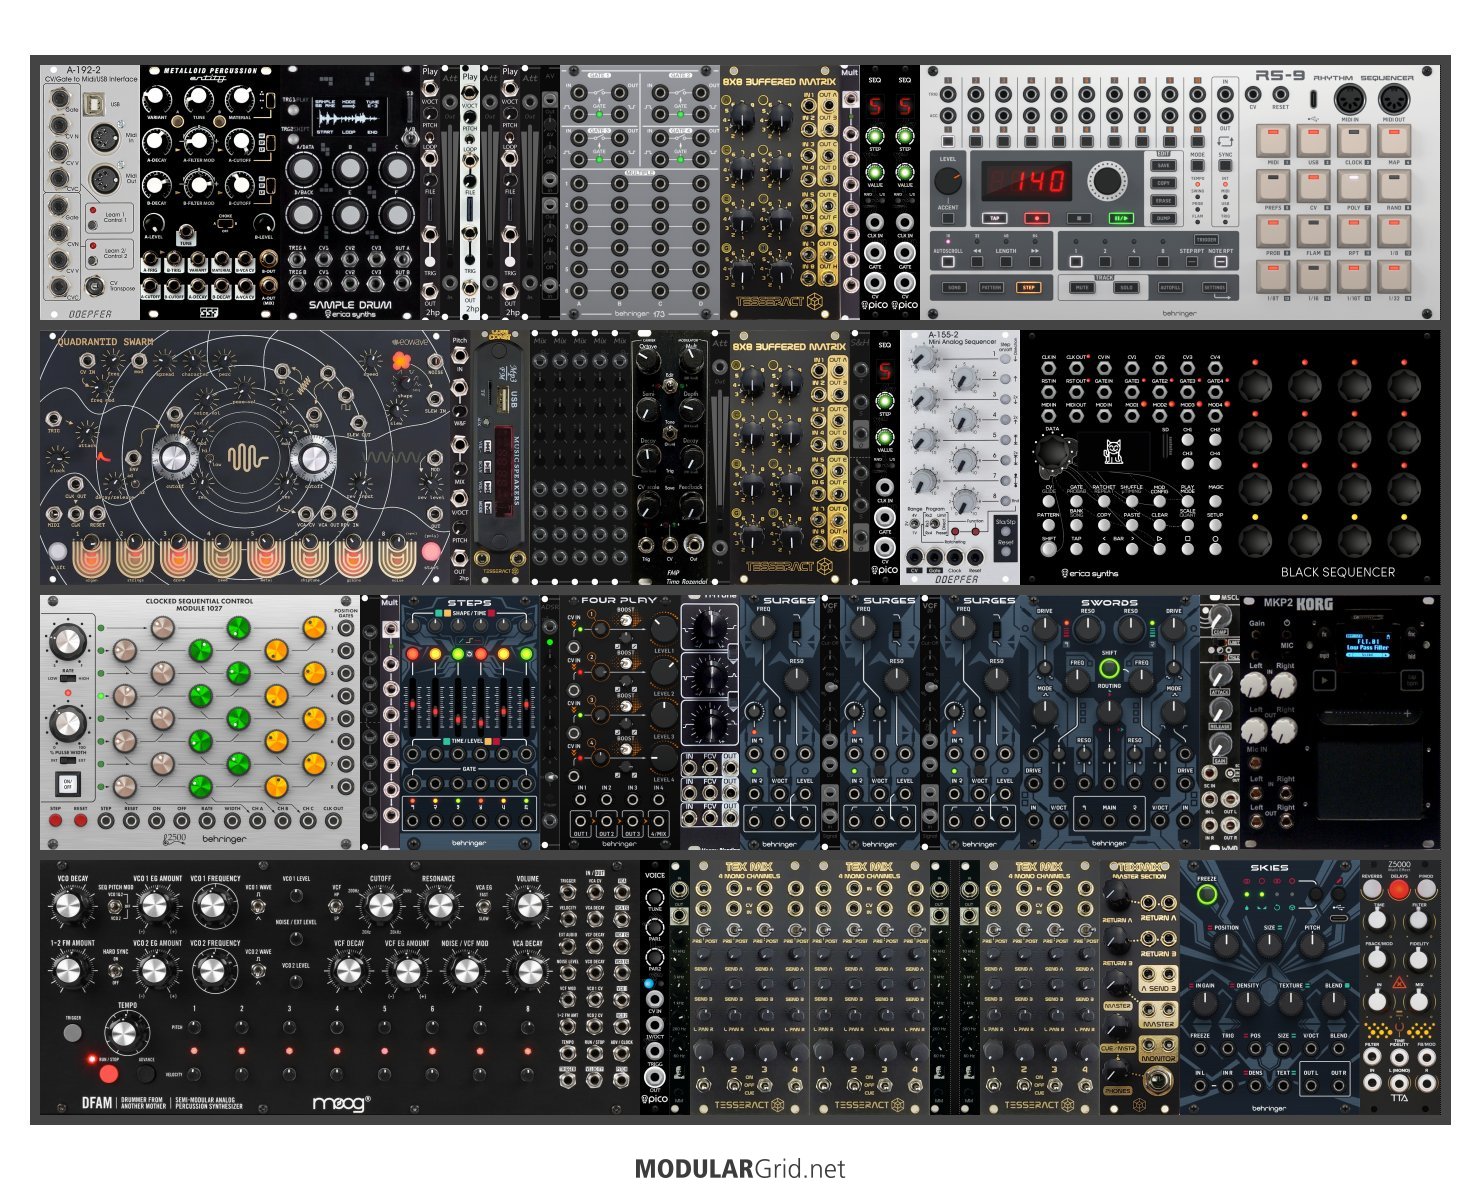This screenshot has height=1190, width=1481.
Task: Click rightmost fader on the STEPS module
Action: tap(527, 705)
